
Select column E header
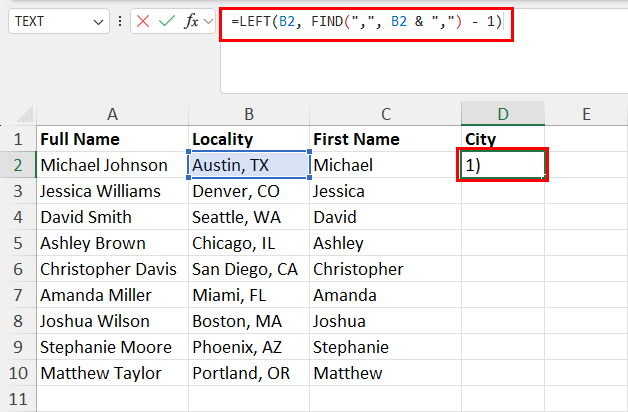pos(586,114)
